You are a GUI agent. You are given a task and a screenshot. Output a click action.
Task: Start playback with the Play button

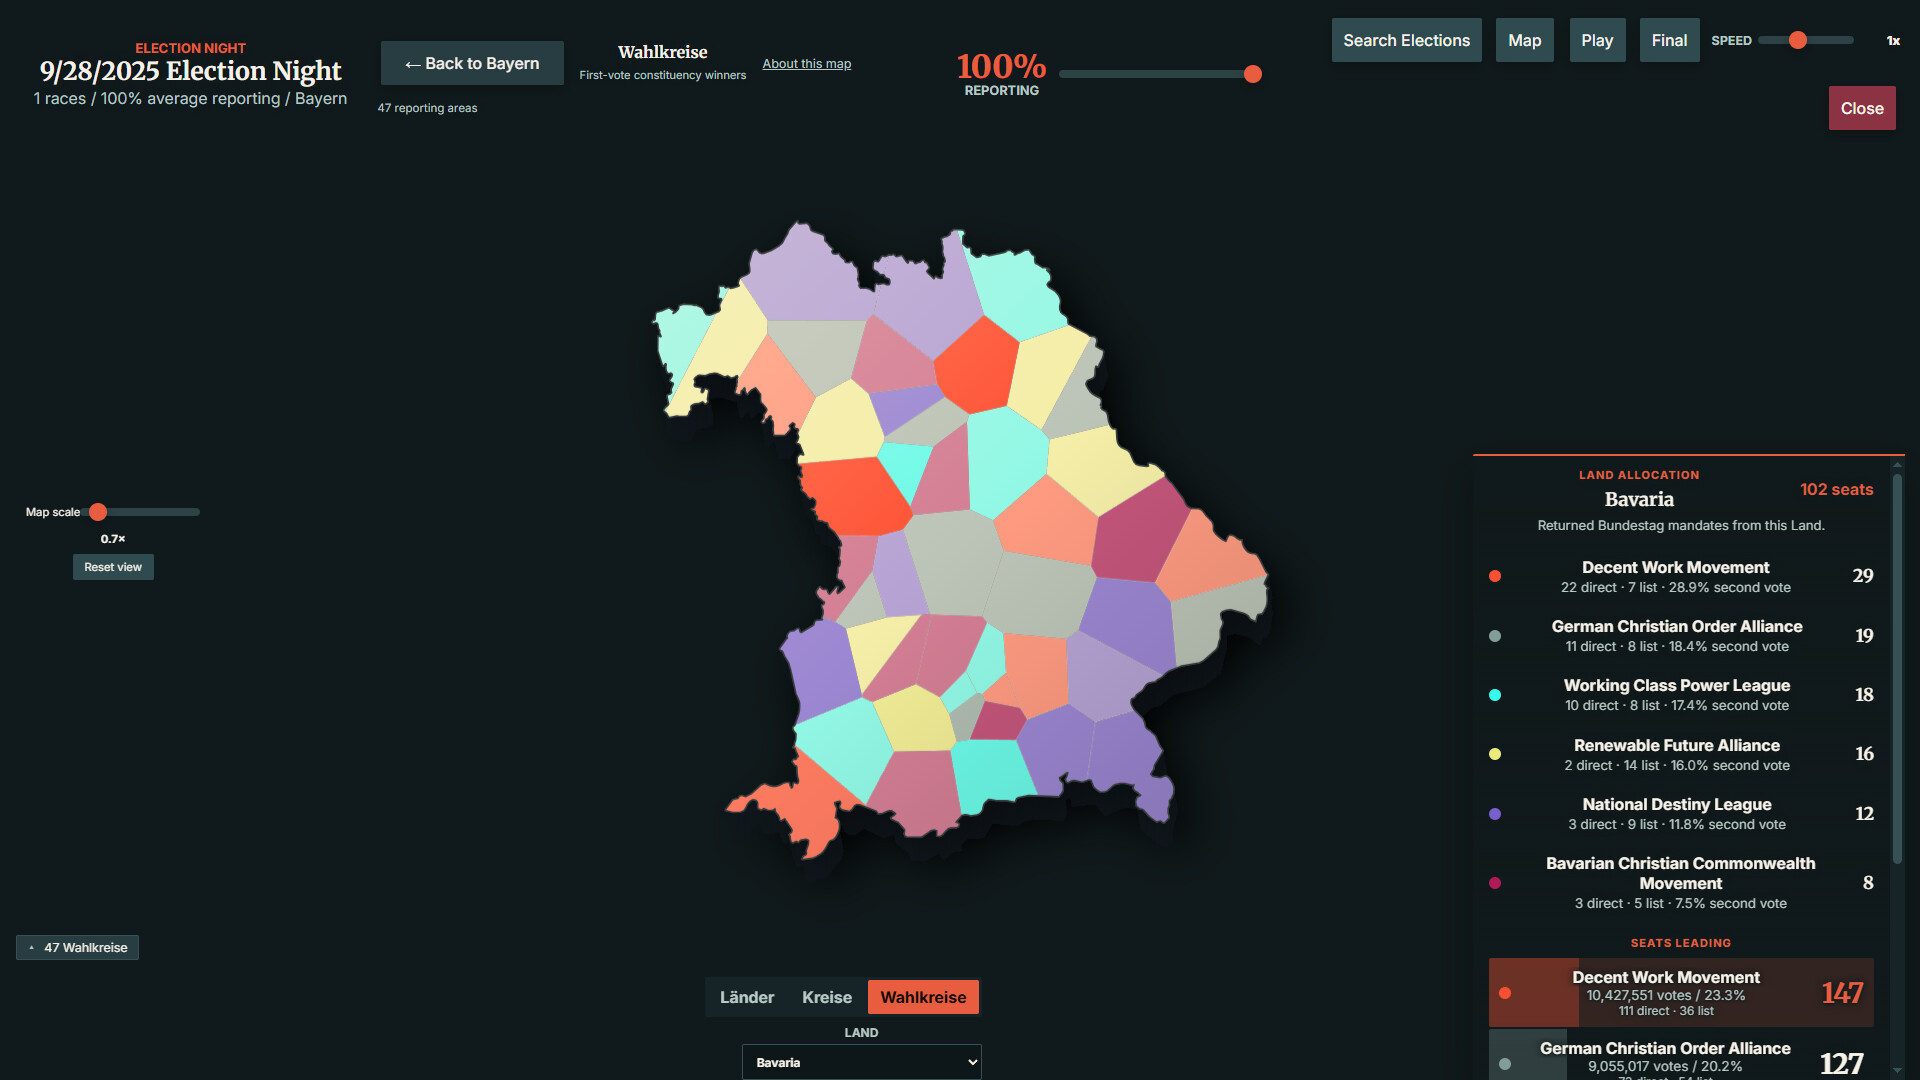[1597, 40]
